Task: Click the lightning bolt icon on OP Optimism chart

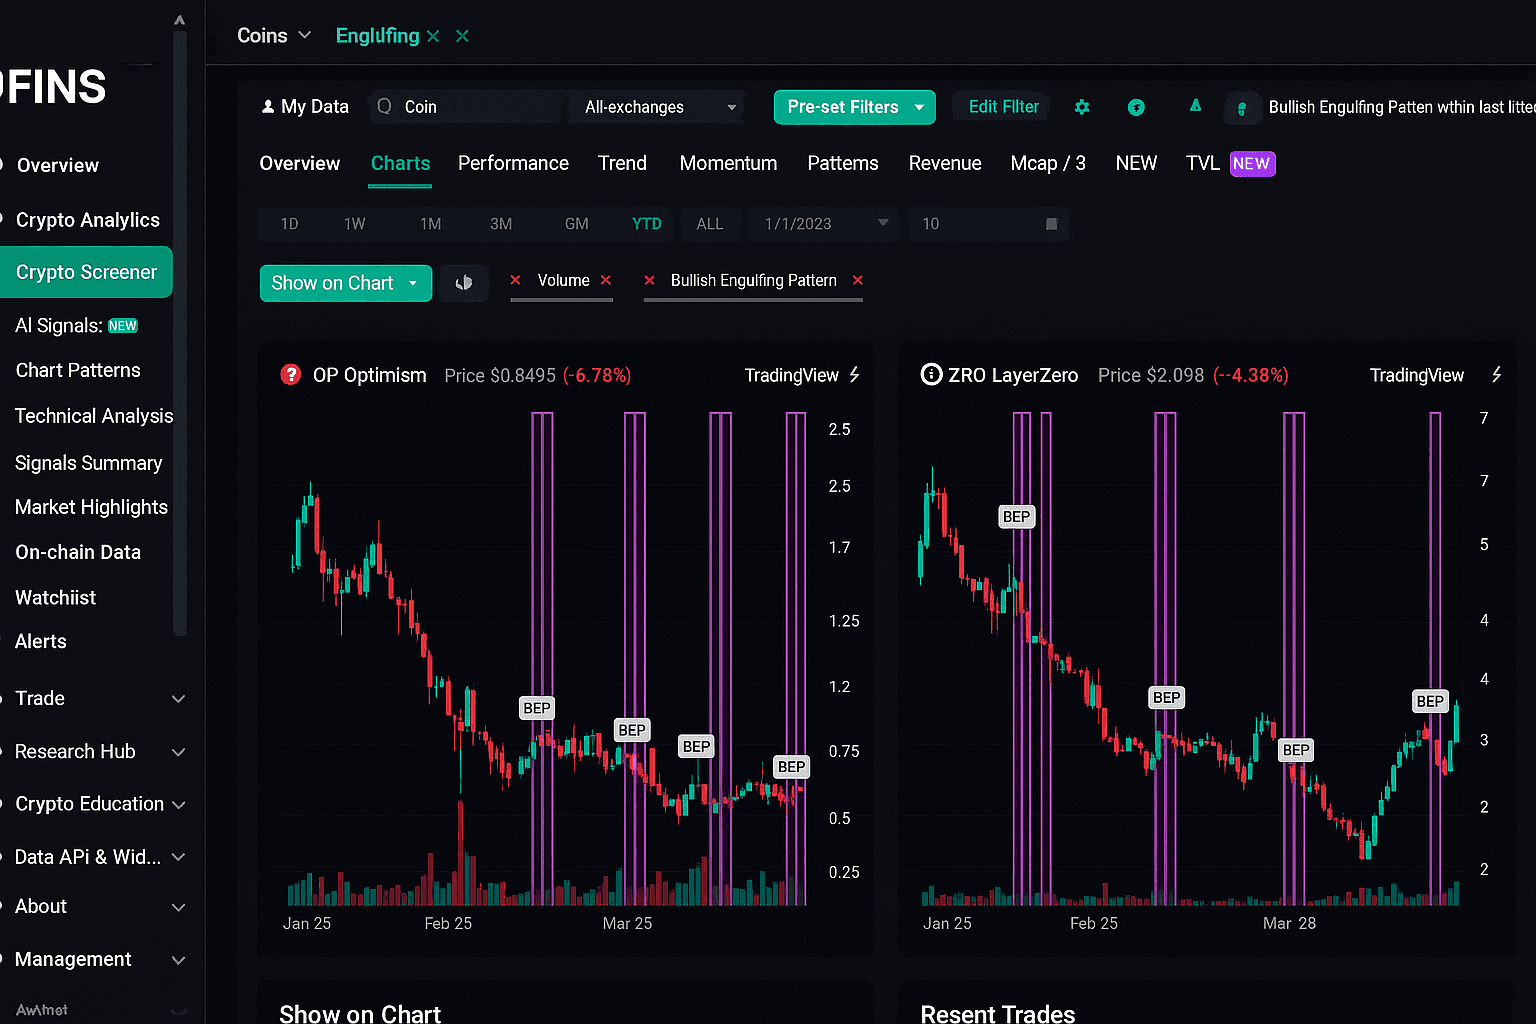Action: [855, 375]
